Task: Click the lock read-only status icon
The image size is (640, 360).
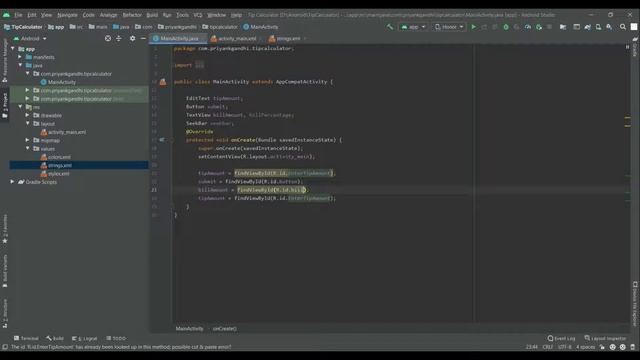Action: [x=602, y=347]
